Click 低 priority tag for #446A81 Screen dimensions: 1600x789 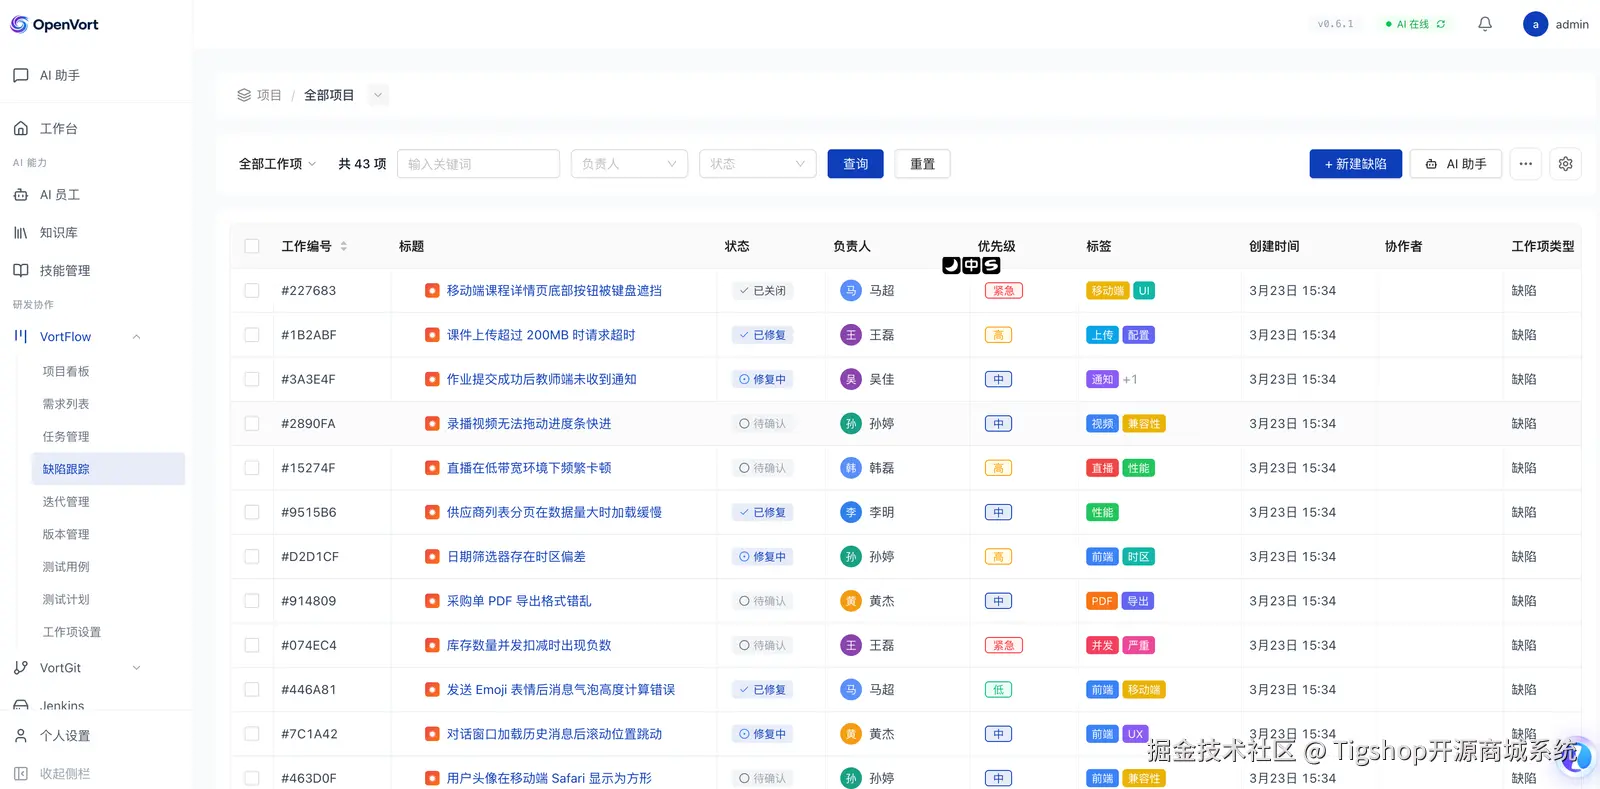pos(998,689)
